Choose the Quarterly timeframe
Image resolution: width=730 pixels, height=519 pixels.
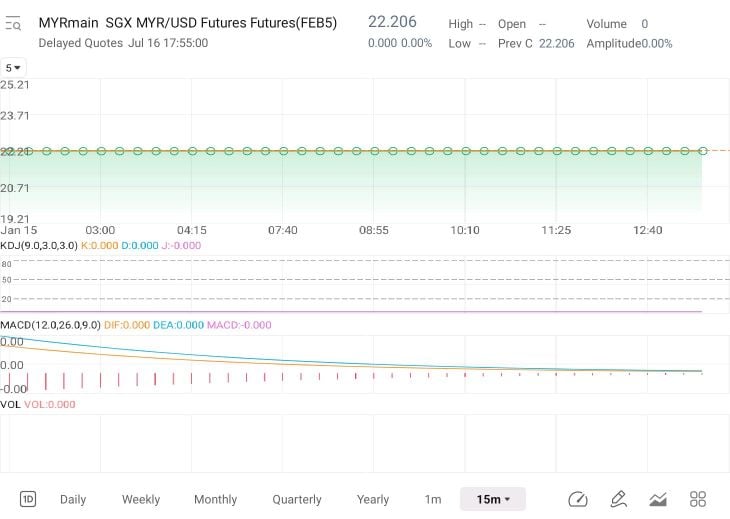tap(297, 499)
